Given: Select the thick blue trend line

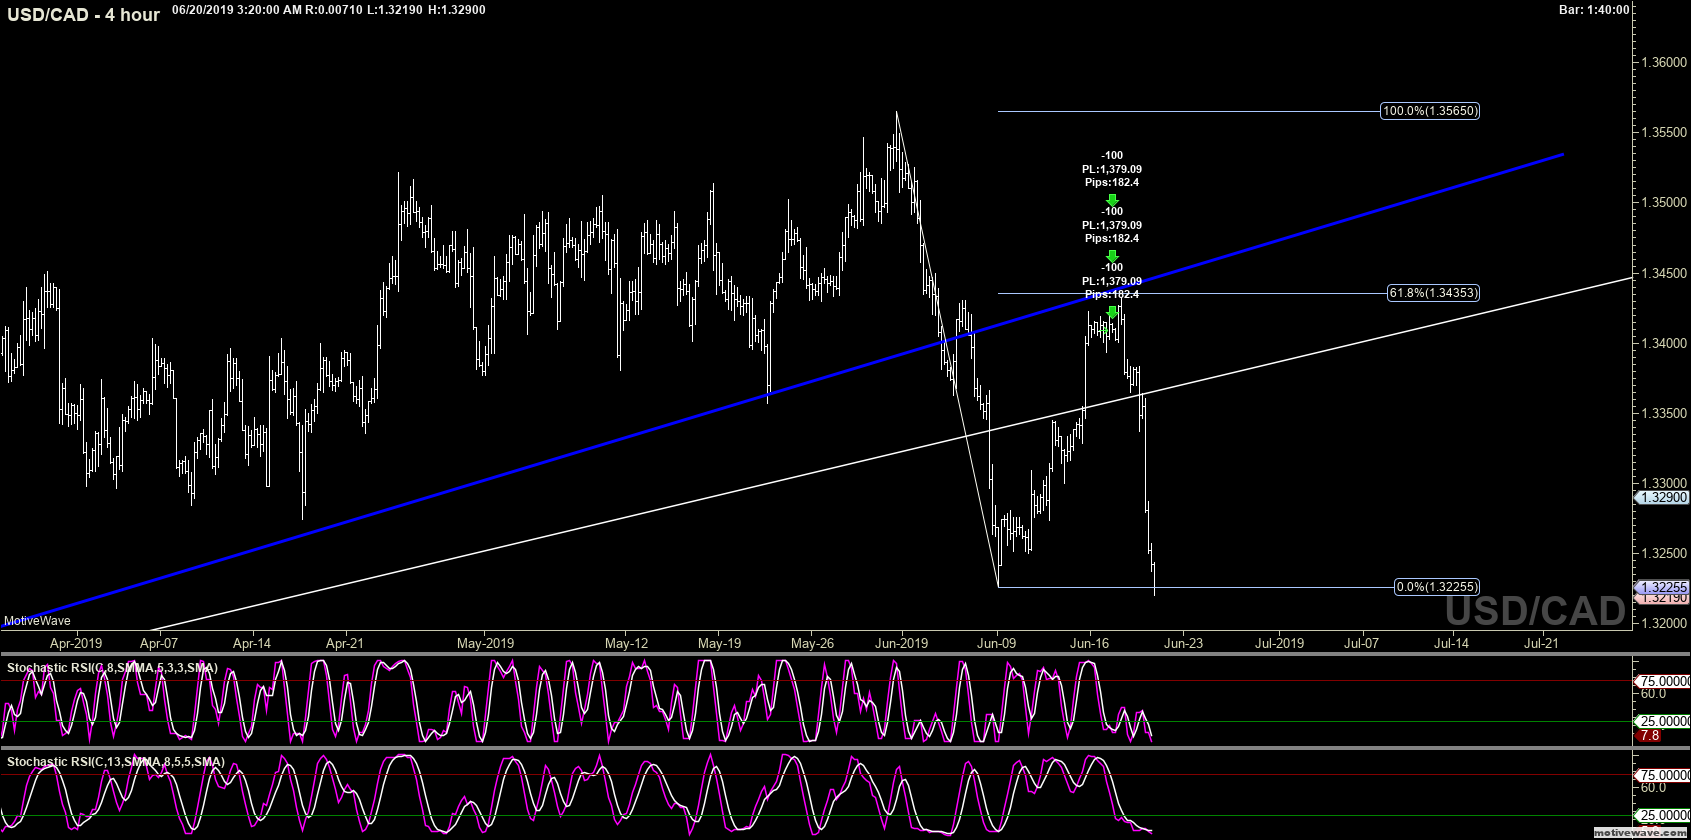Looking at the screenshot, I should (780, 392).
